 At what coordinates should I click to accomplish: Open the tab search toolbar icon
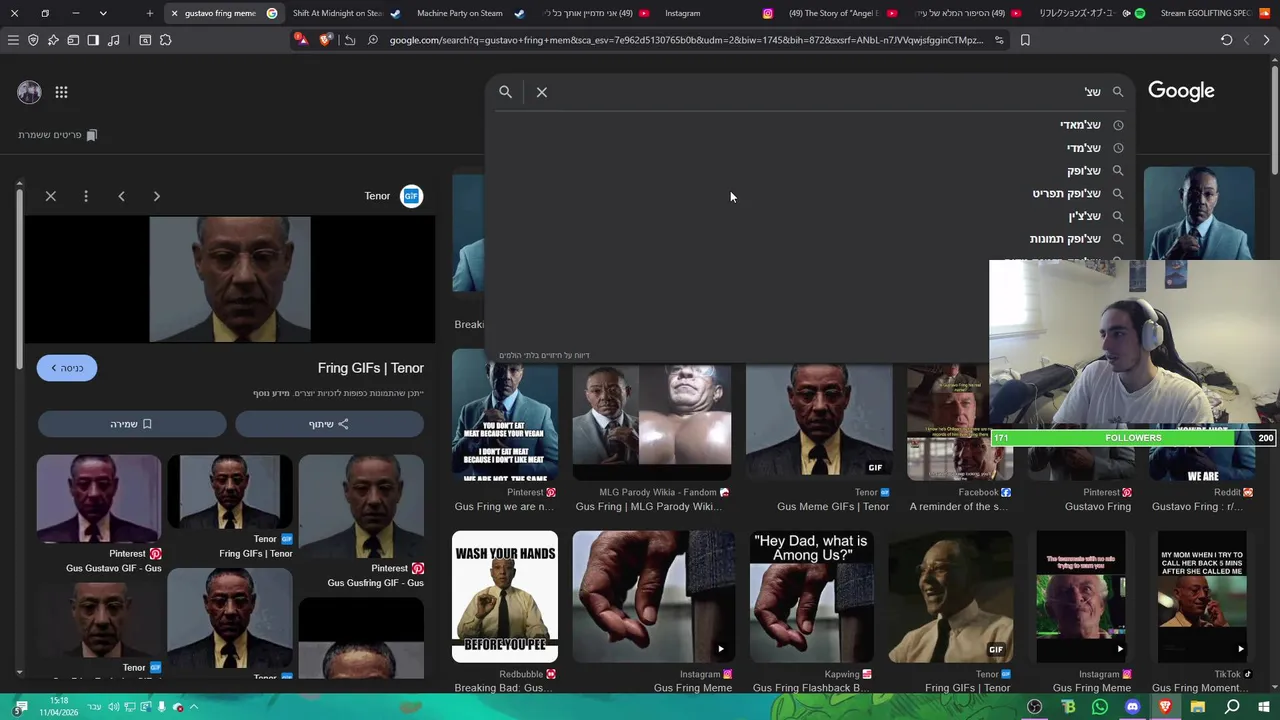pos(145,40)
